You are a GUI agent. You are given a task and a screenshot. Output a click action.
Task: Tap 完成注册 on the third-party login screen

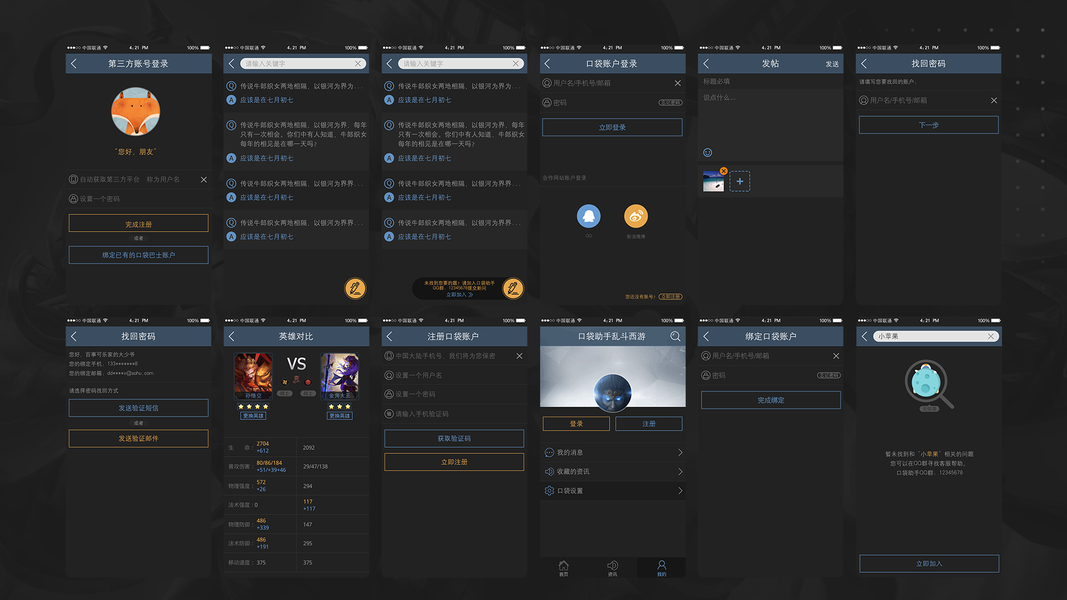click(138, 224)
